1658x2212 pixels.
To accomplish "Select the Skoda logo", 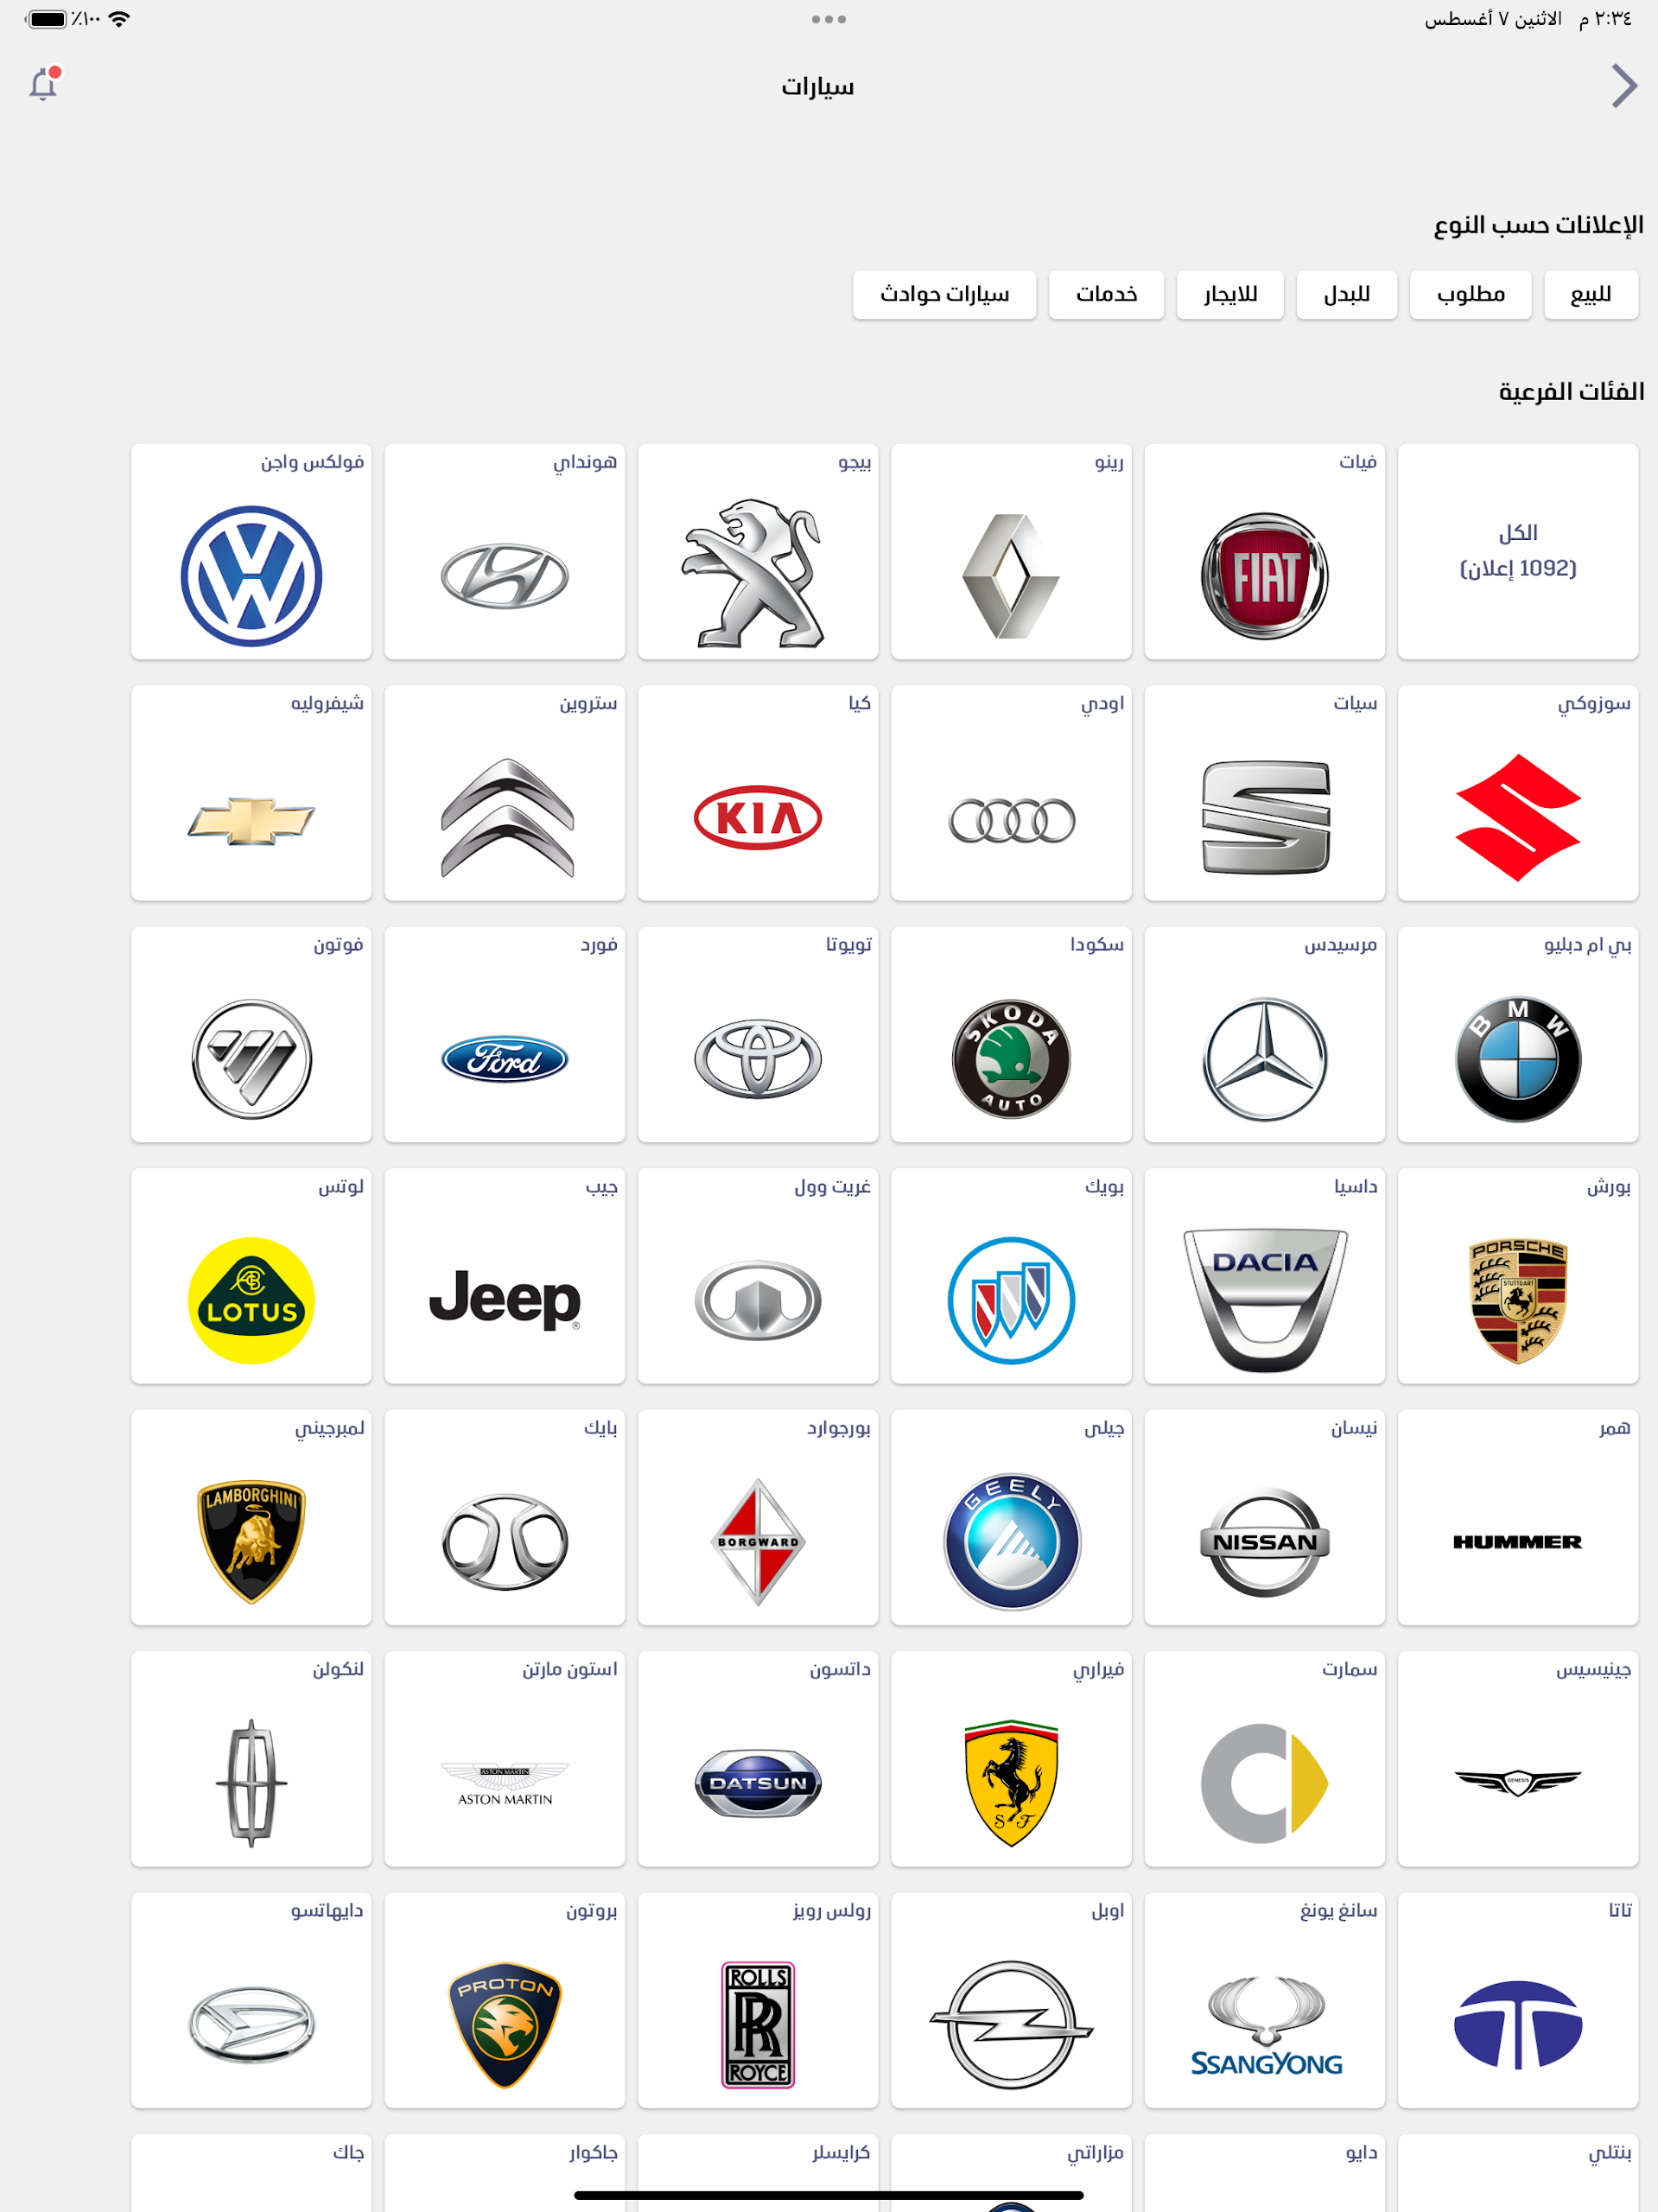I will tap(1011, 1059).
